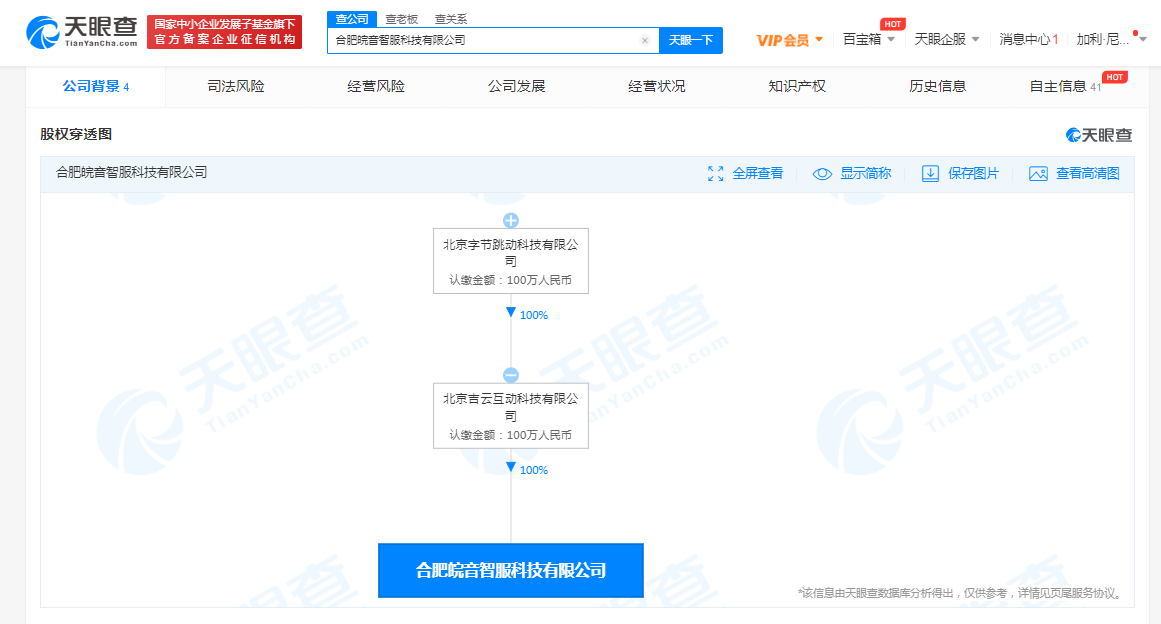Click the 天眼一下 search button

[x=690, y=40]
